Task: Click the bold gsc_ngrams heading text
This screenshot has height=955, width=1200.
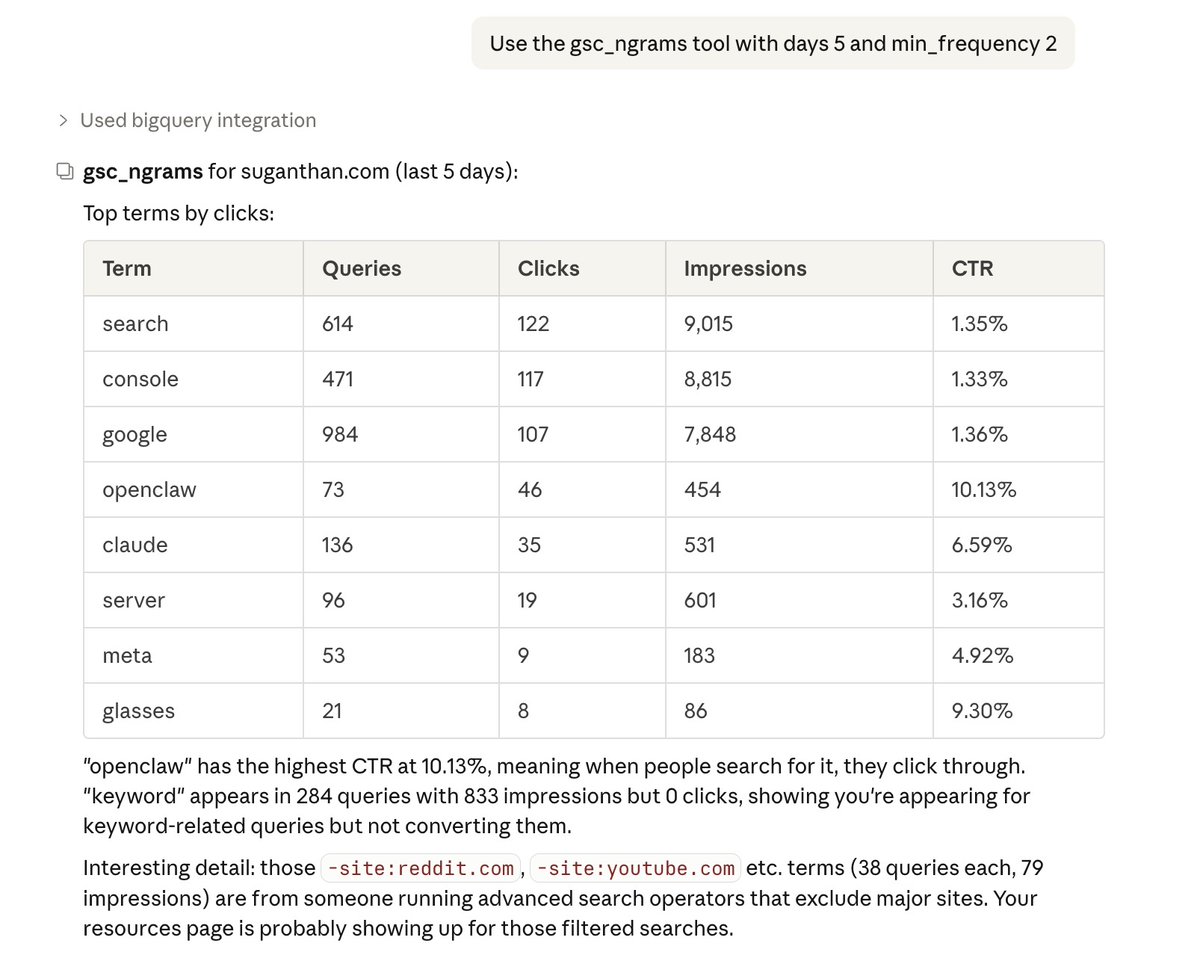Action: coord(143,172)
